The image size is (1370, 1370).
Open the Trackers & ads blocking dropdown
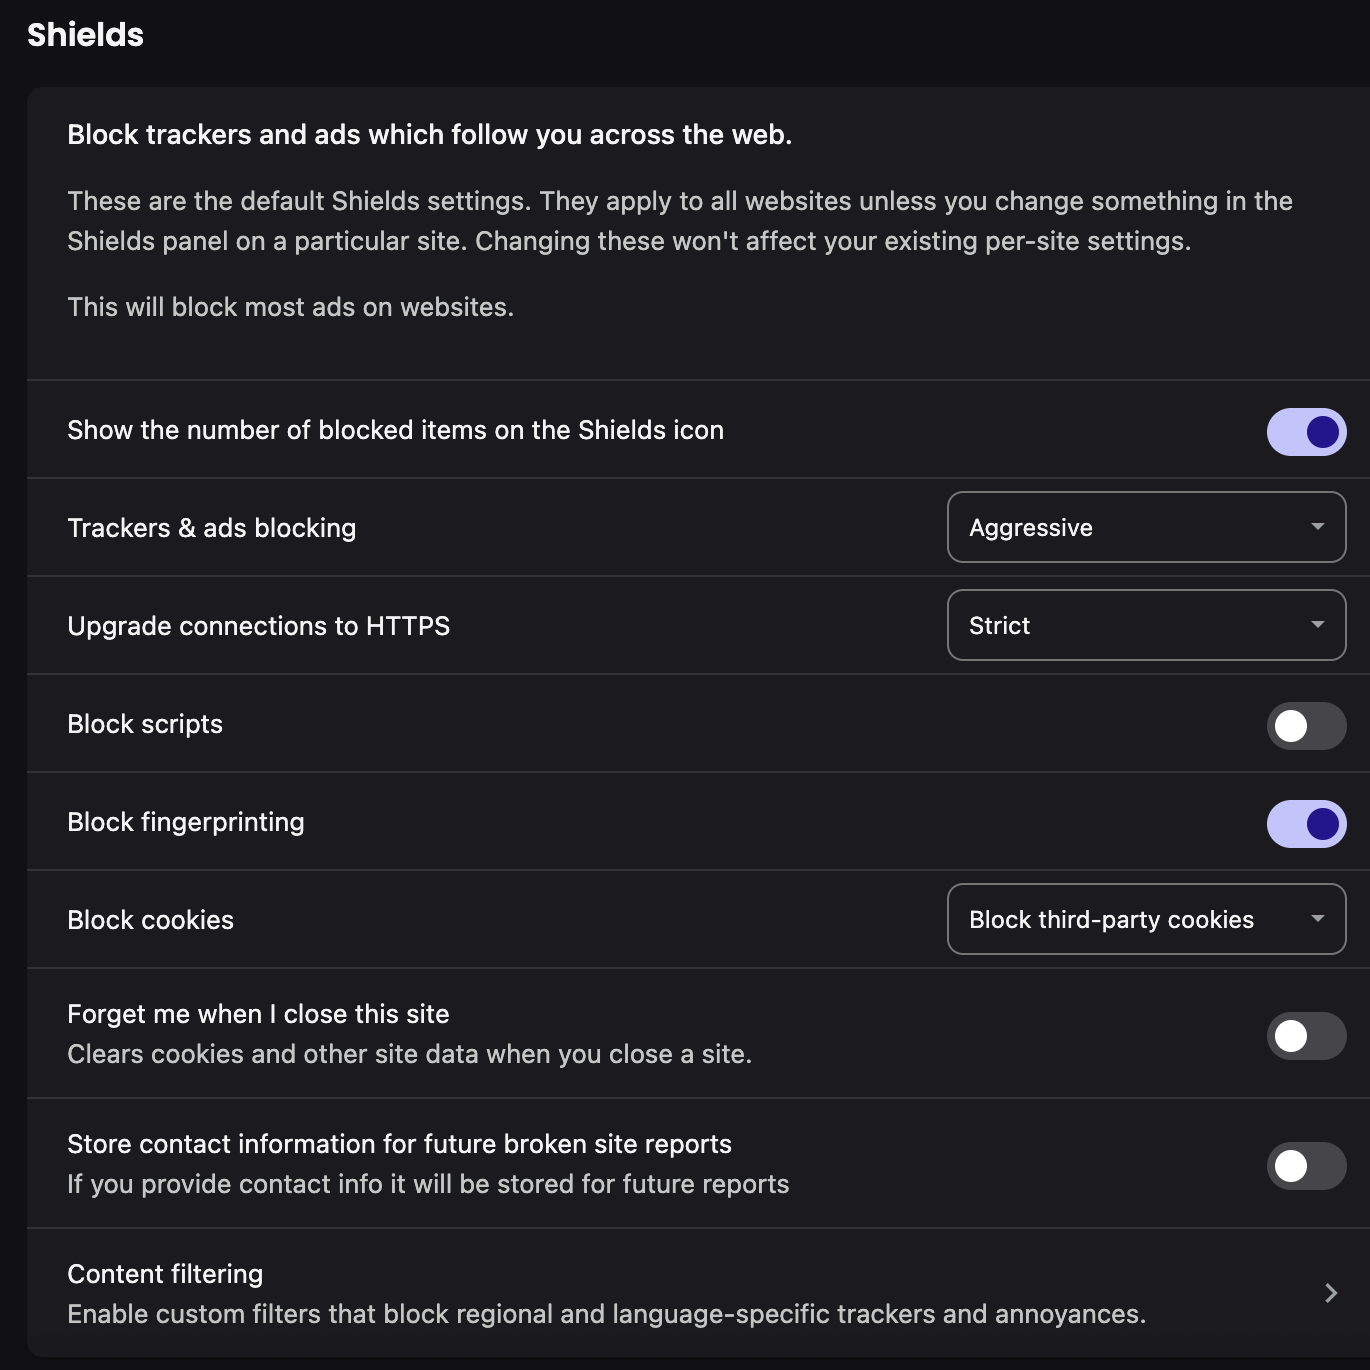1145,527
